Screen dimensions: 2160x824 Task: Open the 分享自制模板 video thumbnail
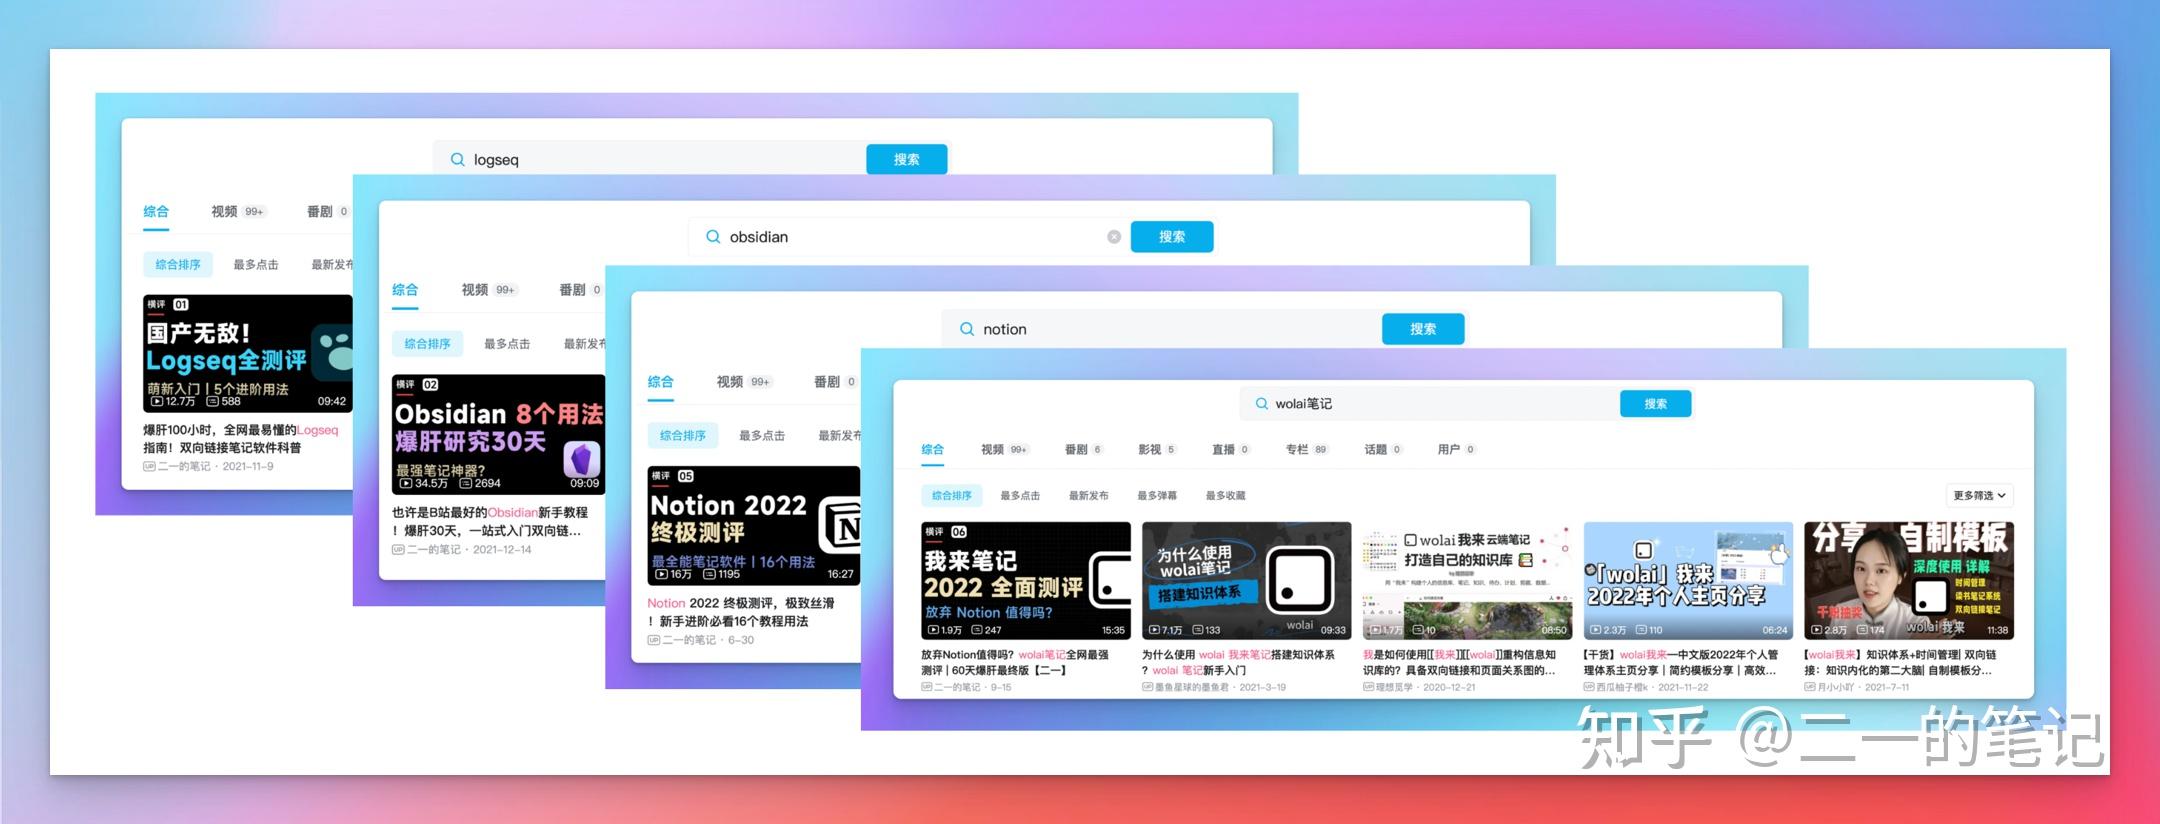[1909, 580]
